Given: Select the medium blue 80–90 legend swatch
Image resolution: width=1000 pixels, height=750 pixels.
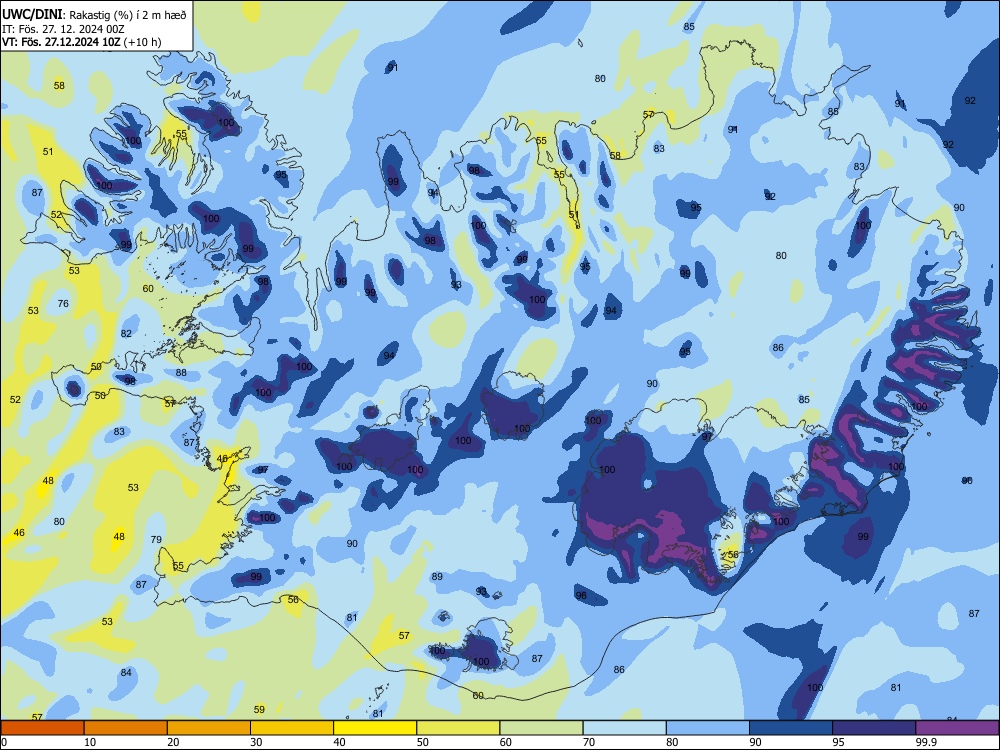Looking at the screenshot, I should click(708, 728).
